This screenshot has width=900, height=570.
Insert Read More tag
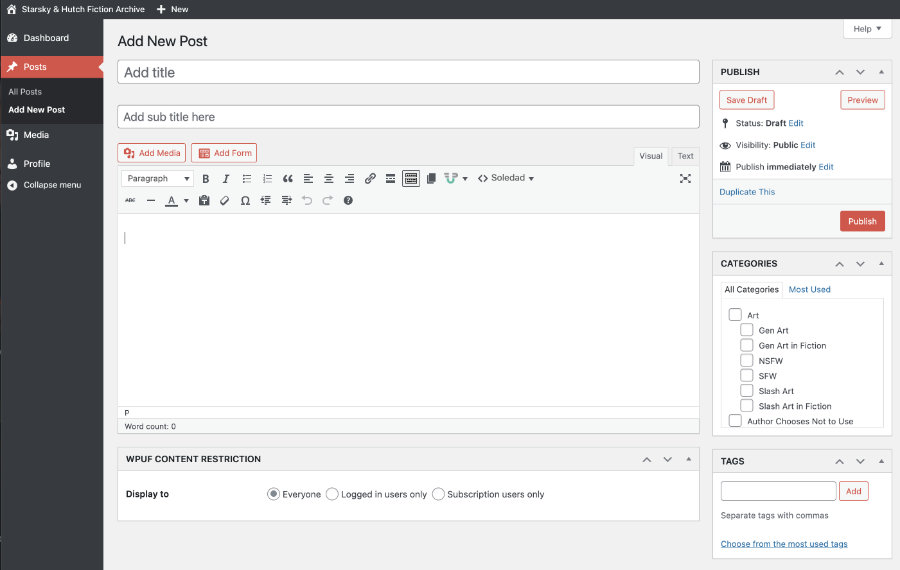390,179
